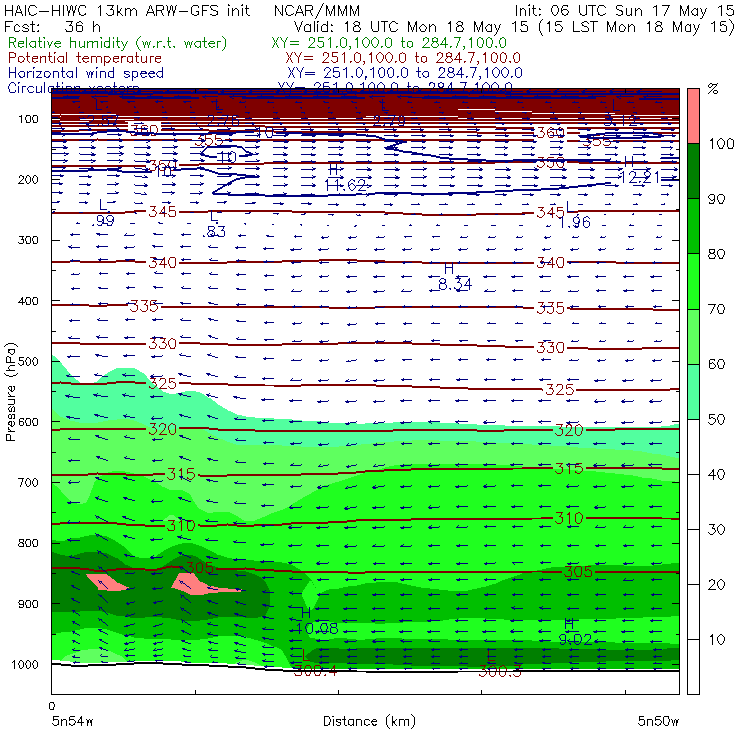Click the red 'Potential temperature' legend label
Viewport: 740px width, 740px height.
pos(84,58)
